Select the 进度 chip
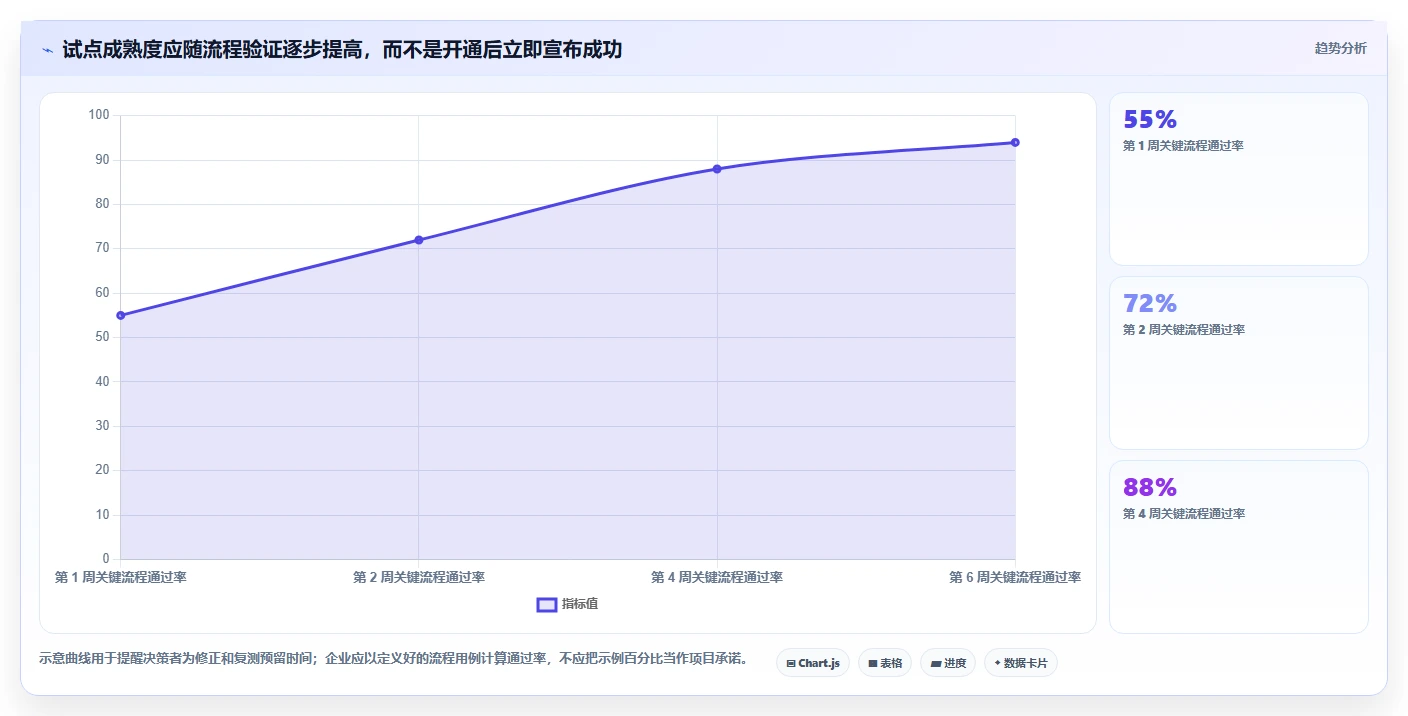Screen dimensions: 1408x716 coord(948,663)
